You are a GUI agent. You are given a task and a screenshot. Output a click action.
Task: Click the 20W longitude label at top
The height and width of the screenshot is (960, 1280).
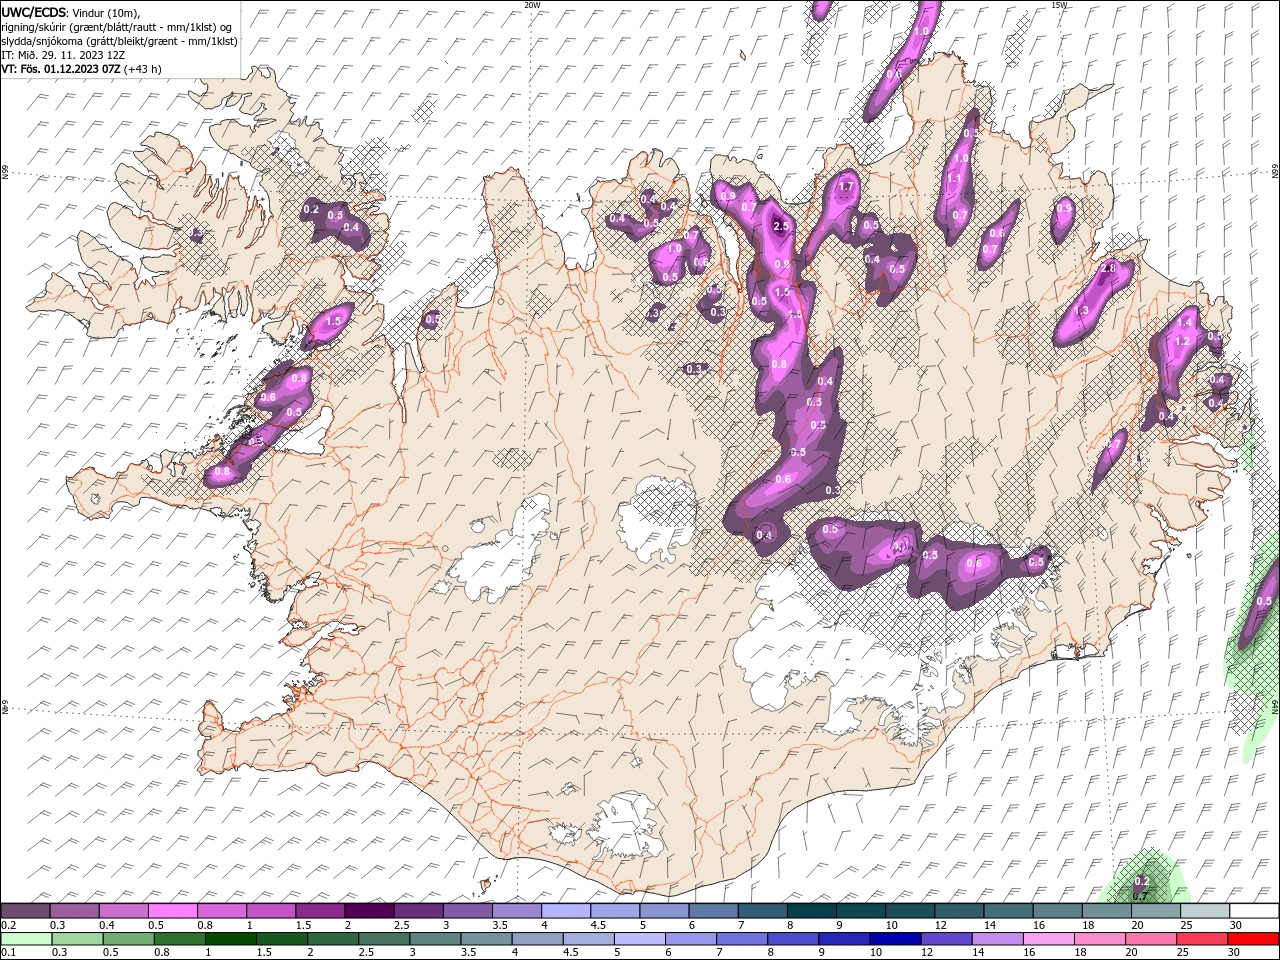tap(532, 5)
